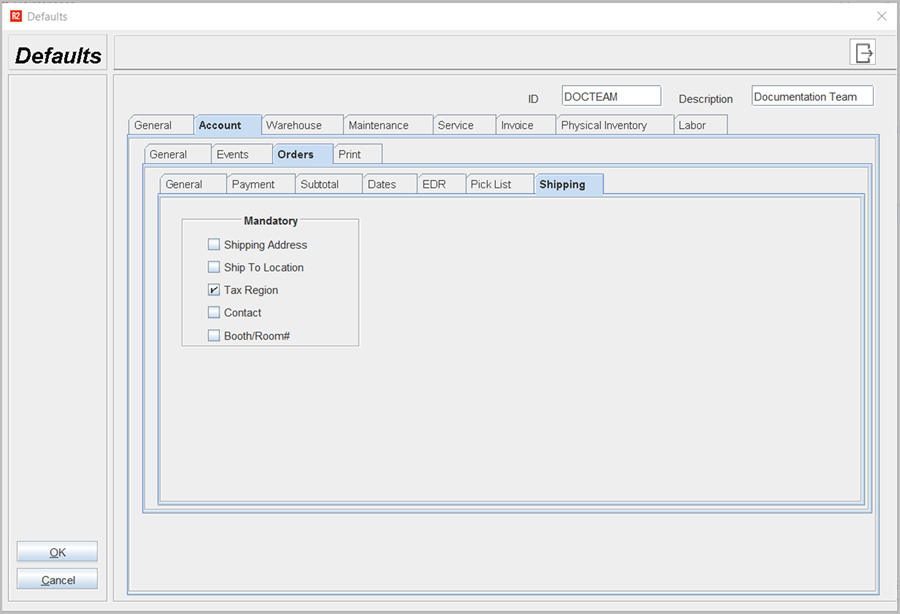
Task: Uncheck the Tax Region checkbox
Action: point(214,290)
